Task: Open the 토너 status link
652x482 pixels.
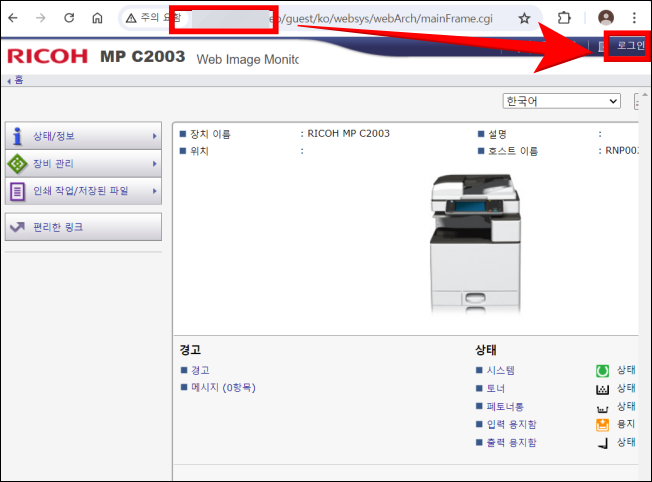Action: (496, 388)
